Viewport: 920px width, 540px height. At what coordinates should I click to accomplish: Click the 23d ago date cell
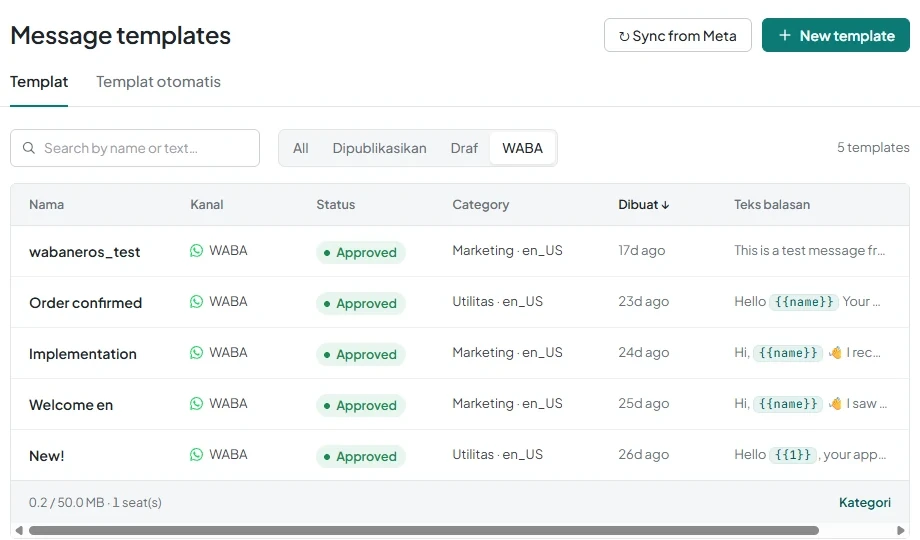[643, 302]
